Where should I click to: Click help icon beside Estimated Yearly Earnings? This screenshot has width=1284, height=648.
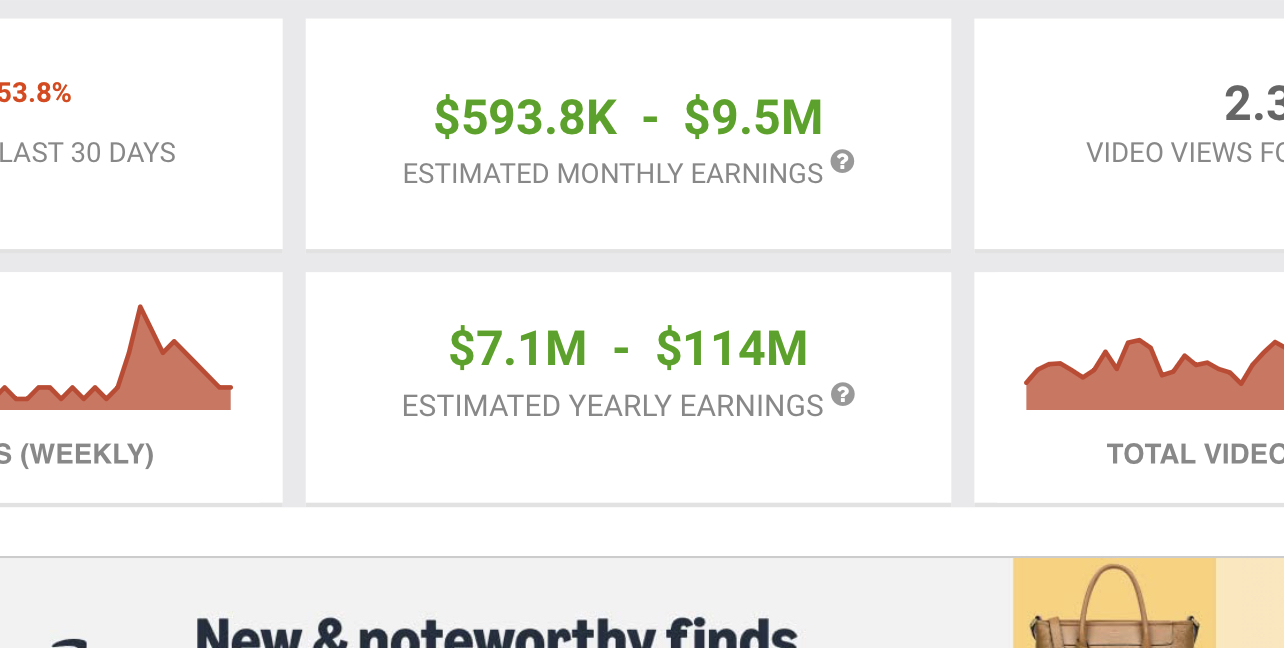pos(843,394)
